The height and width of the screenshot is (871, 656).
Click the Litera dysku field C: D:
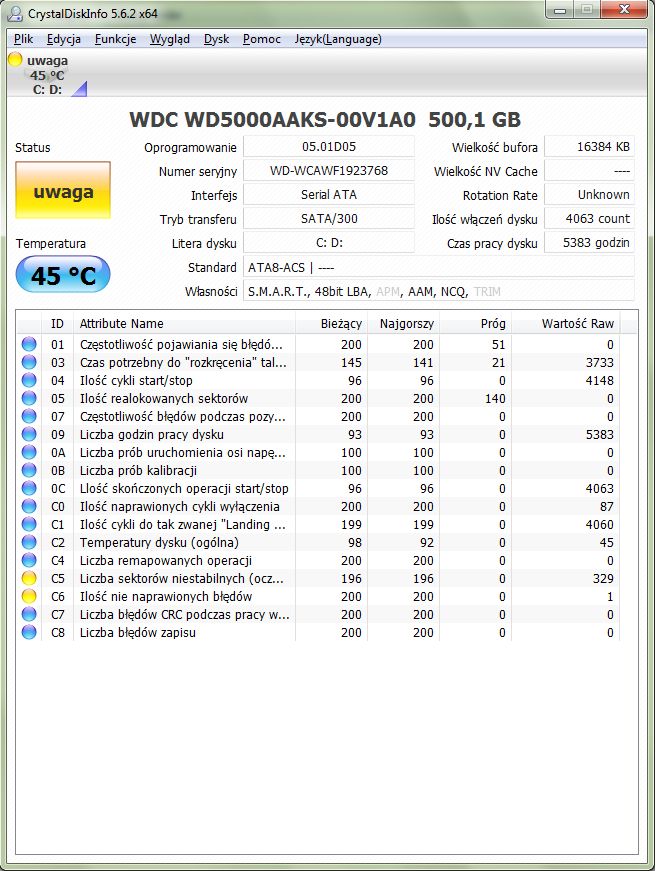pyautogui.click(x=329, y=243)
